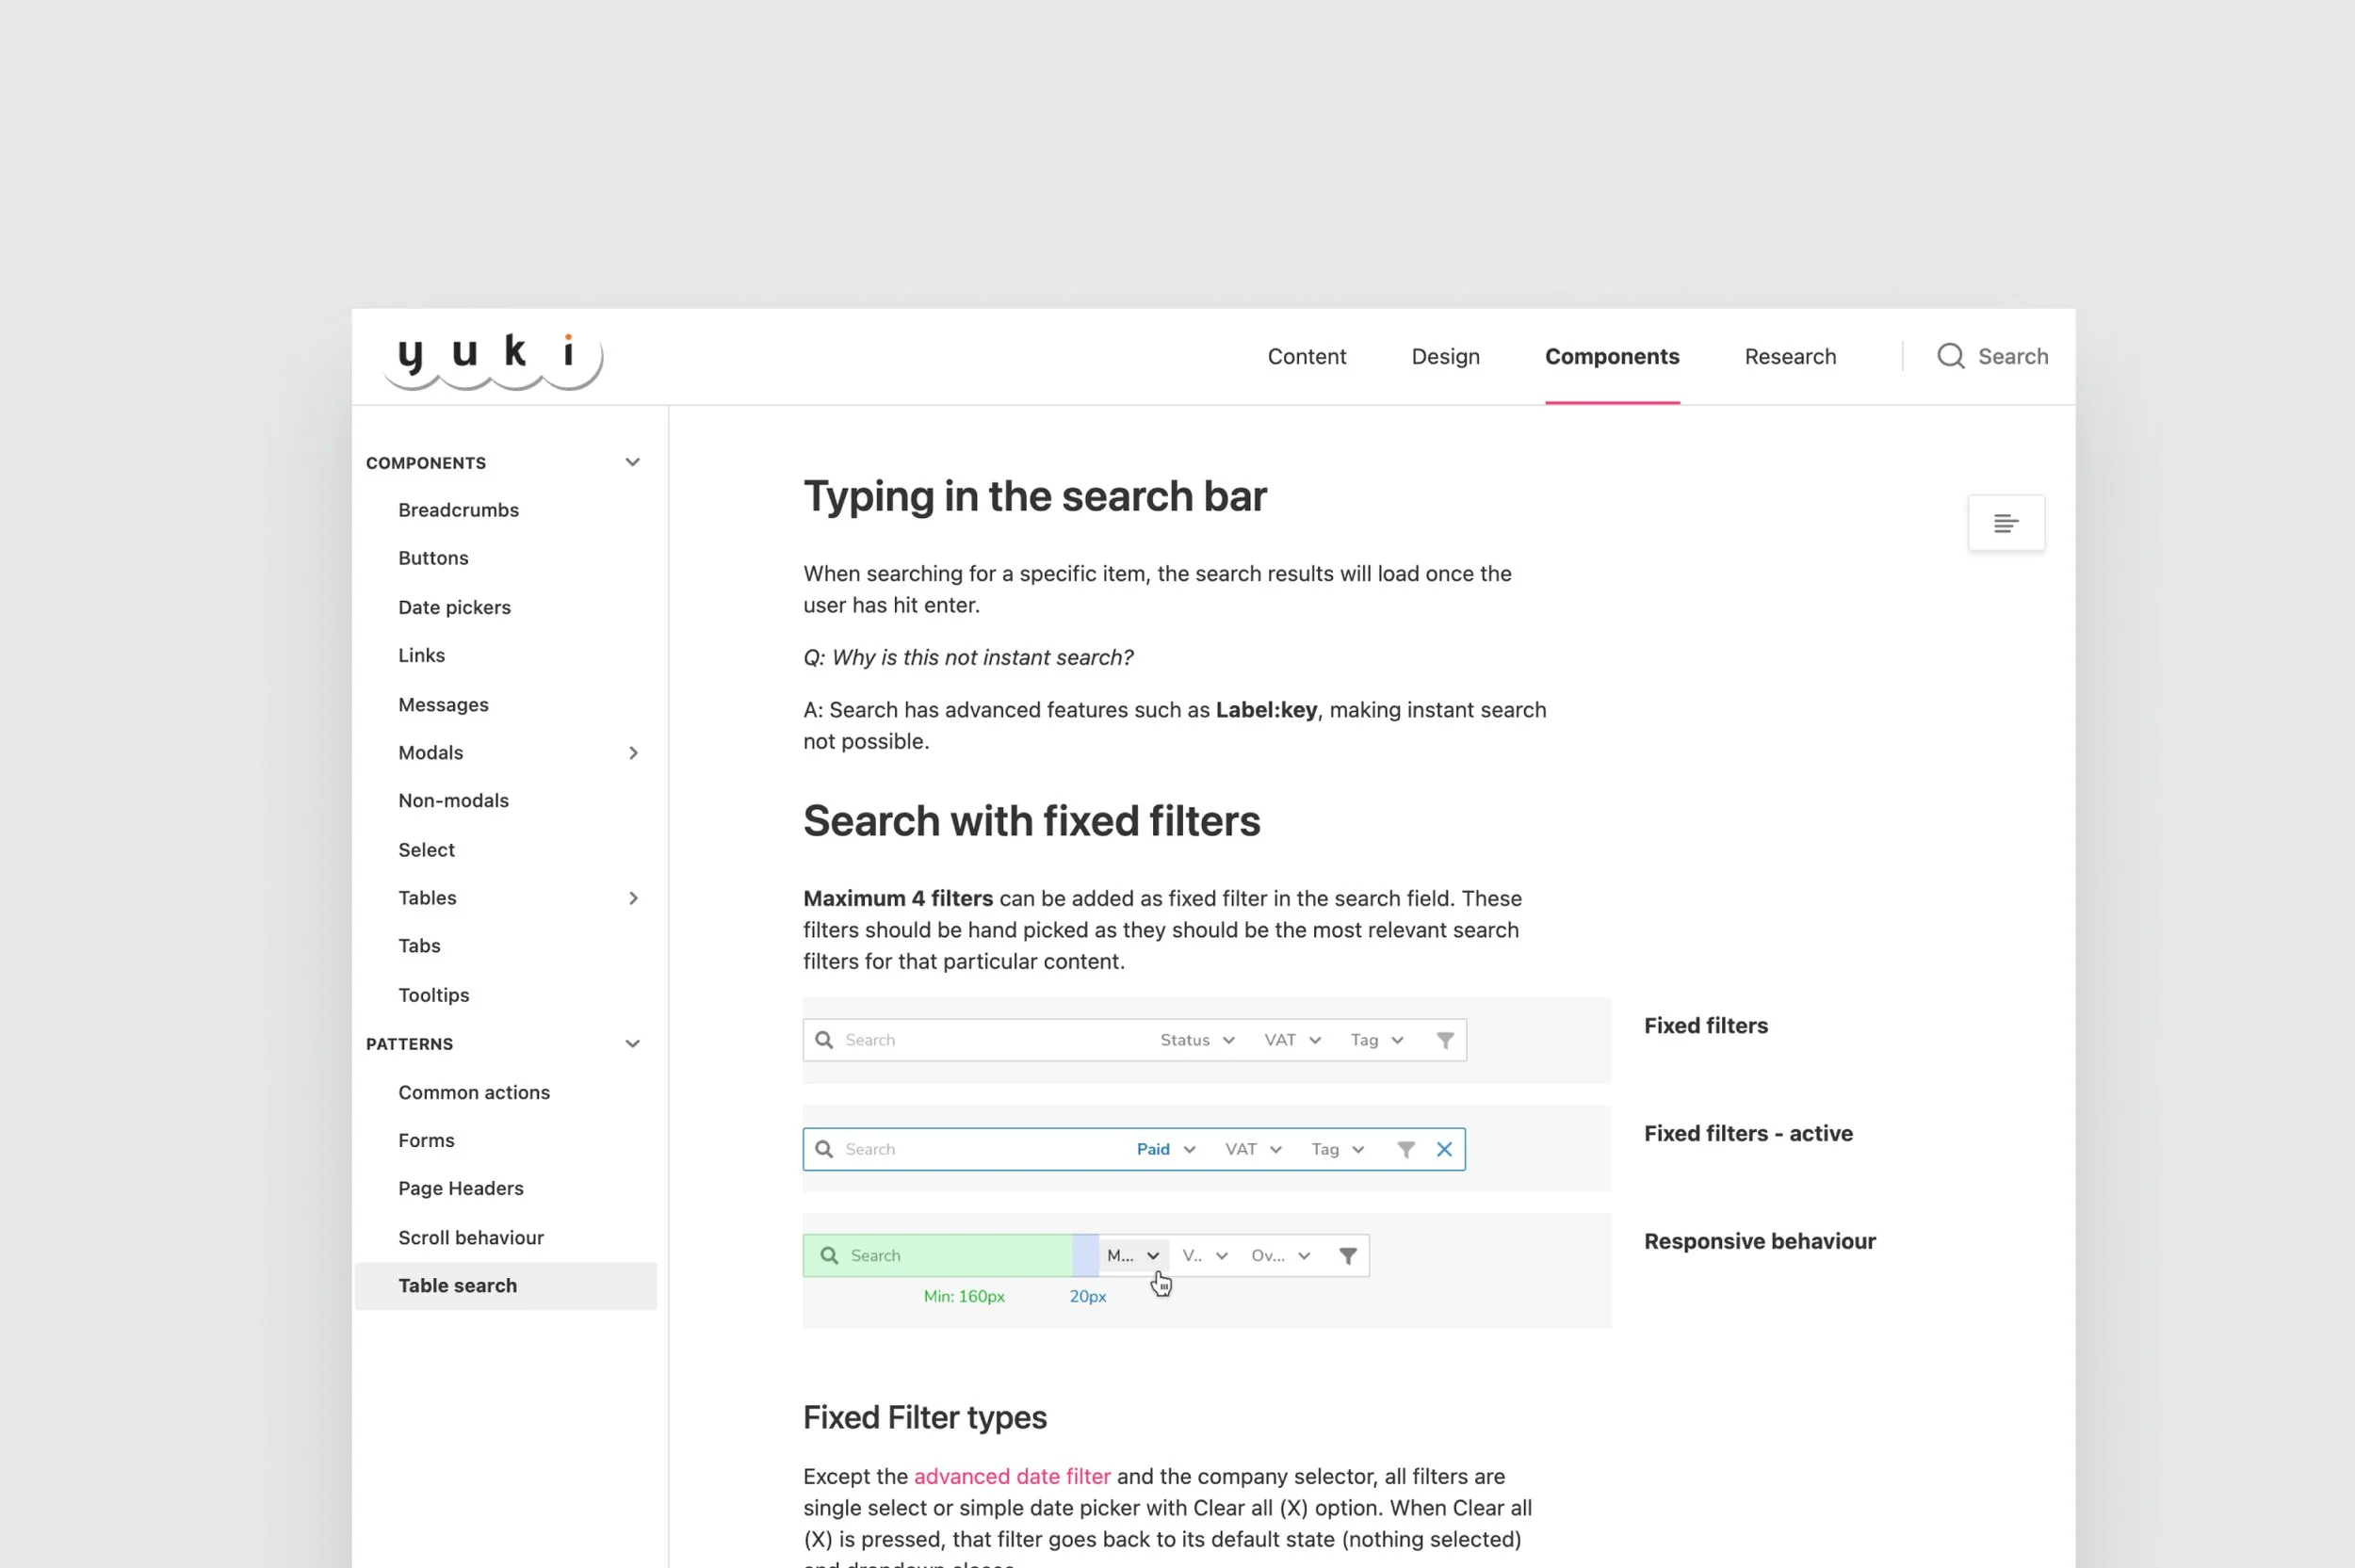The width and height of the screenshot is (2355, 1568).
Task: Open the truncated V.. dropdown
Action: [x=1205, y=1256]
